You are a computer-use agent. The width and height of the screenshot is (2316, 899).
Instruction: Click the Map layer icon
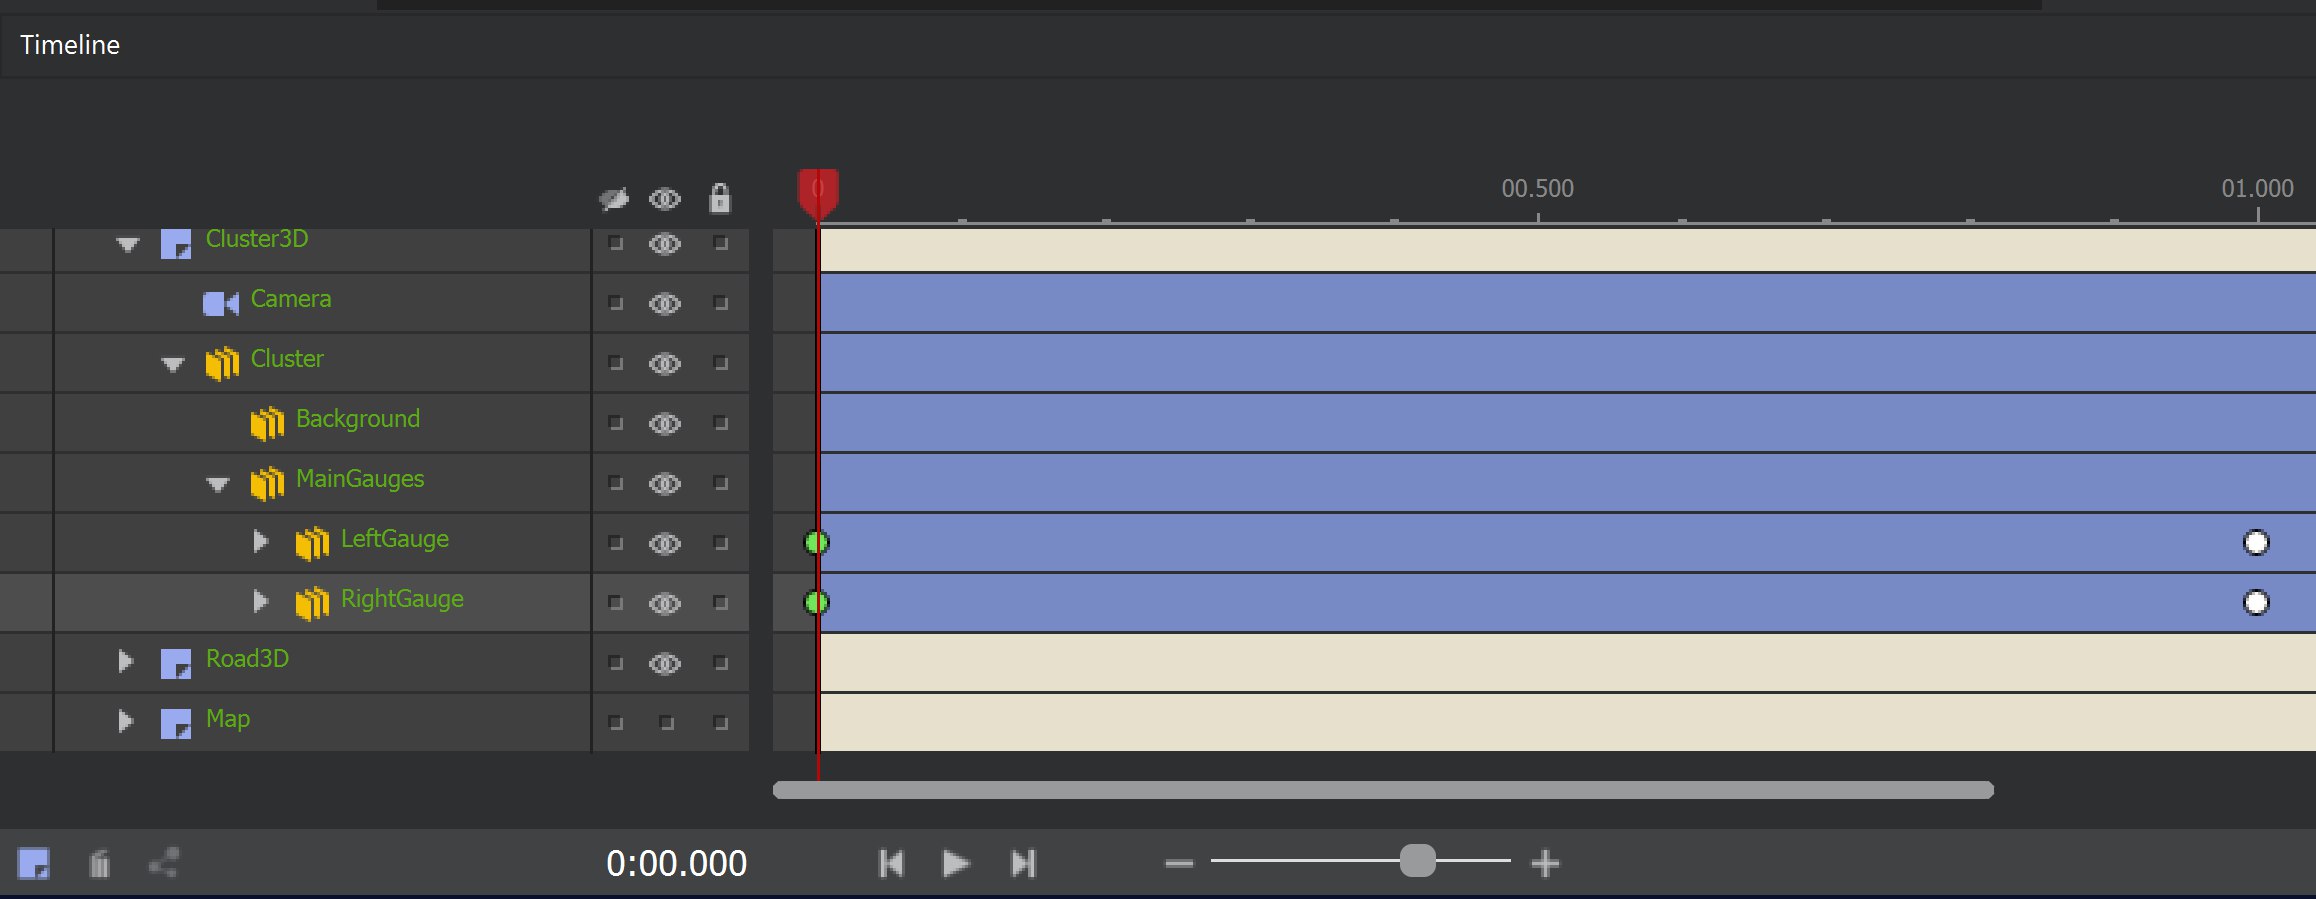(x=176, y=724)
